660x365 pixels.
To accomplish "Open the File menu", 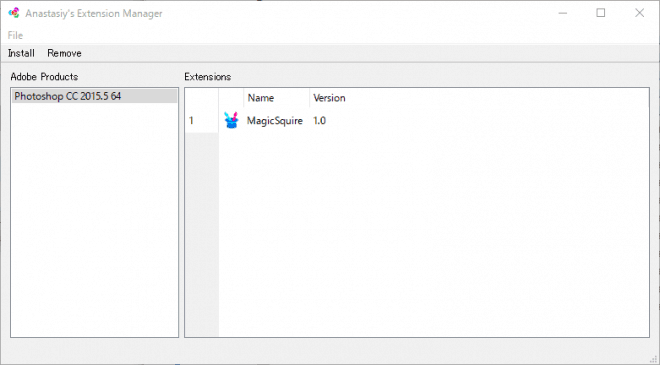I will coord(15,35).
